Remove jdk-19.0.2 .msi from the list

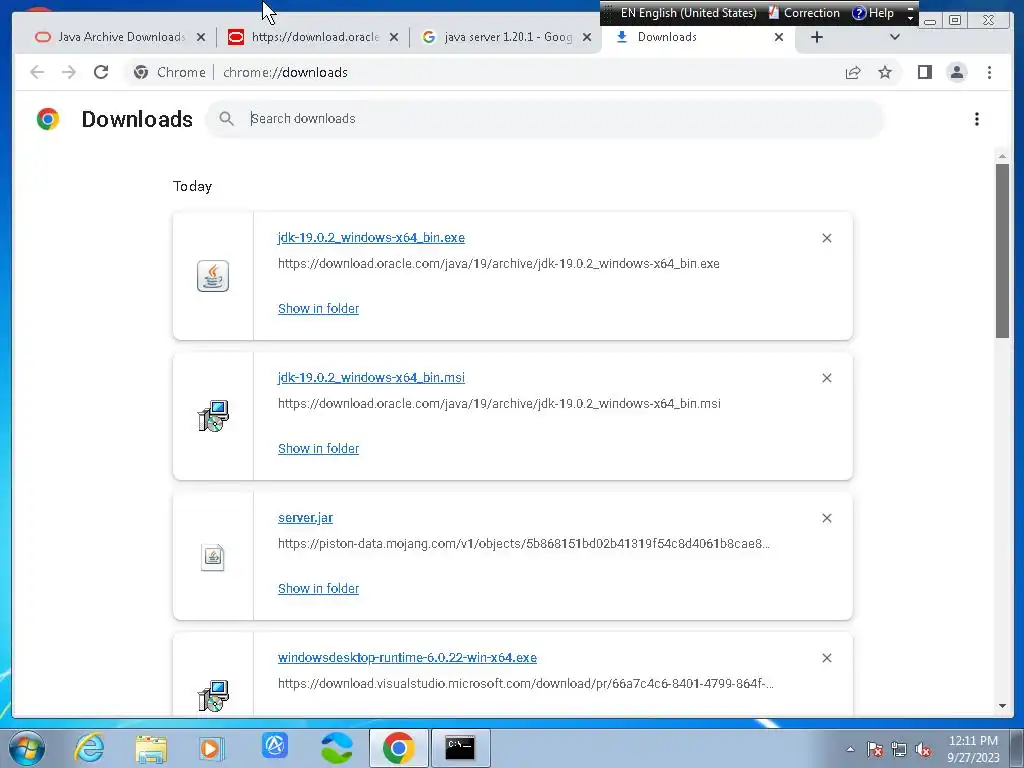tap(827, 377)
